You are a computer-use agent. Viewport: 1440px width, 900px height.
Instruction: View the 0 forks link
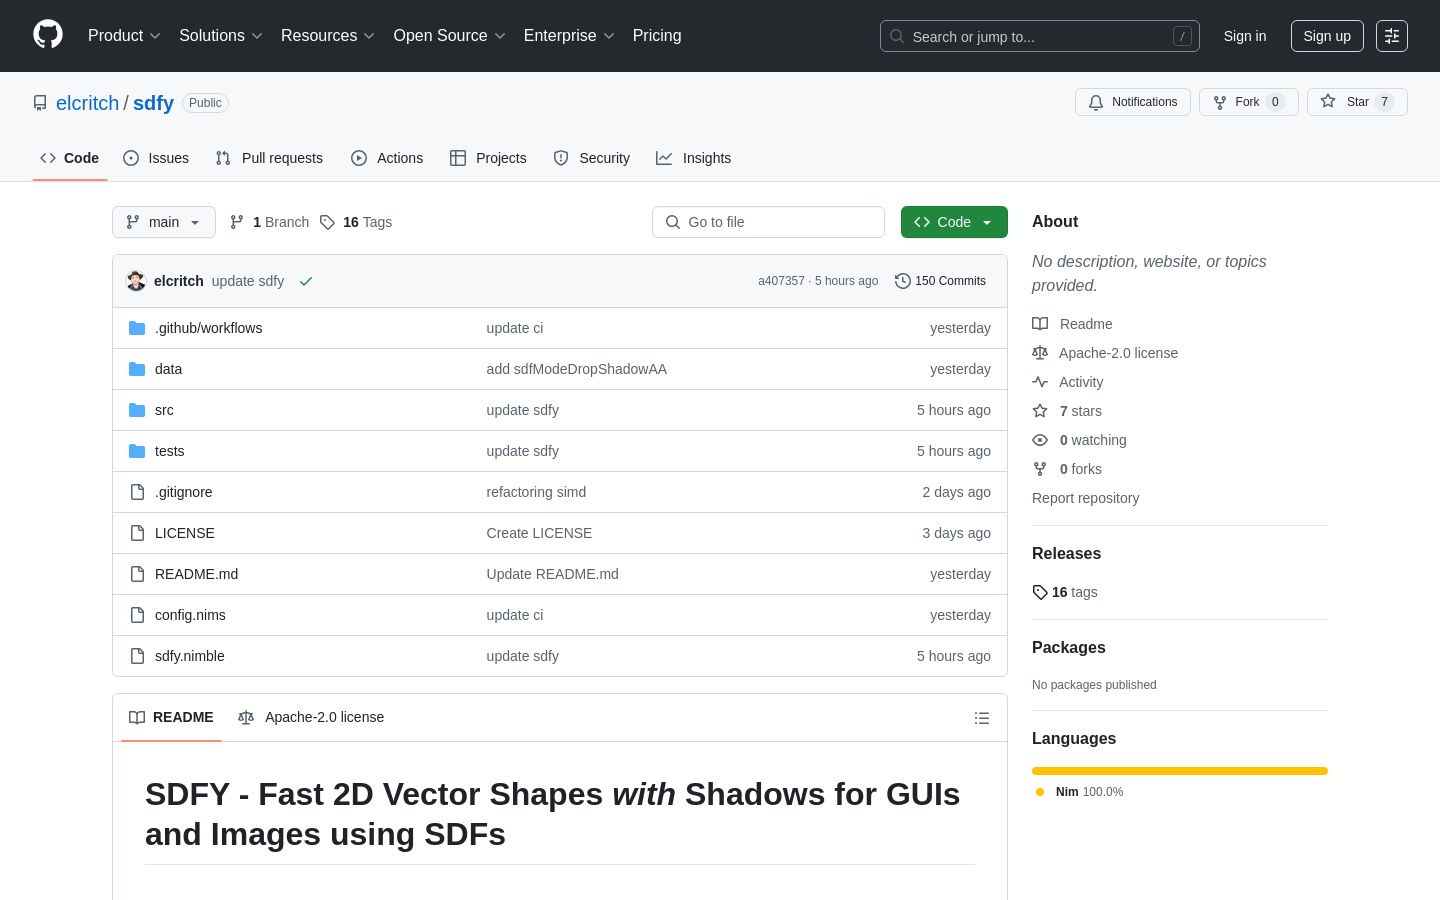1067,469
